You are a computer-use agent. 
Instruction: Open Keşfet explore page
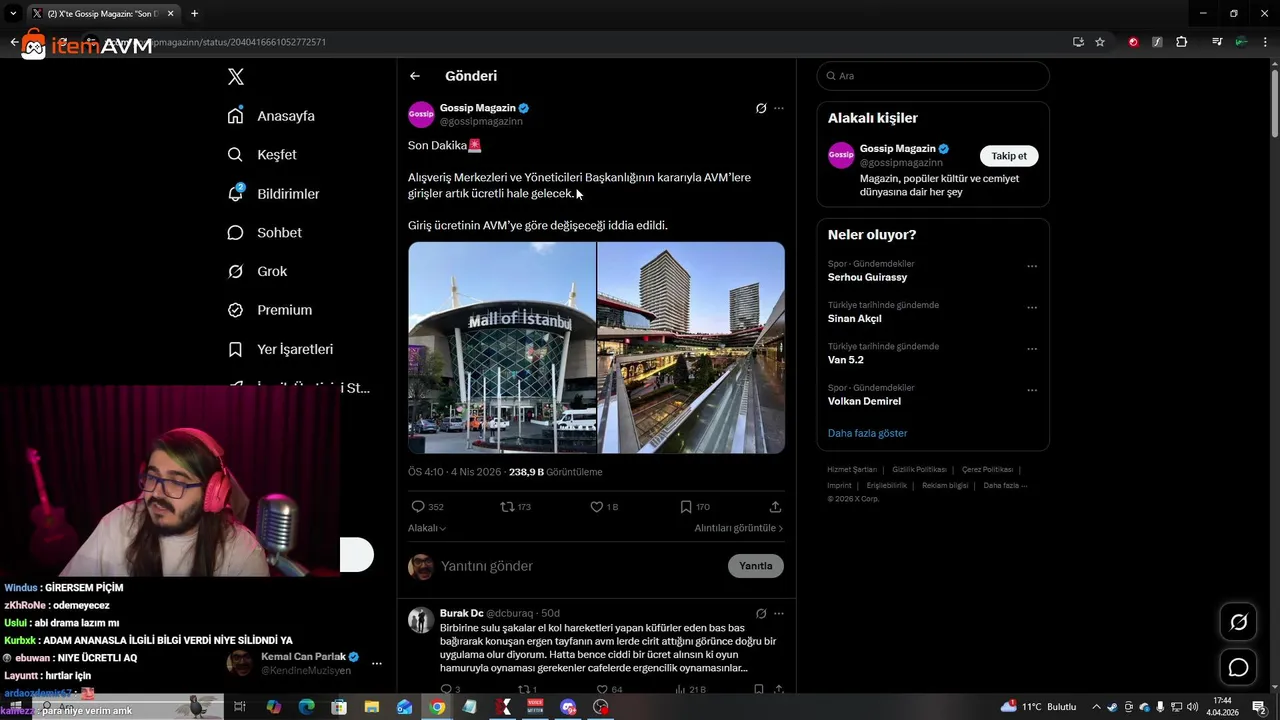pos(262,155)
